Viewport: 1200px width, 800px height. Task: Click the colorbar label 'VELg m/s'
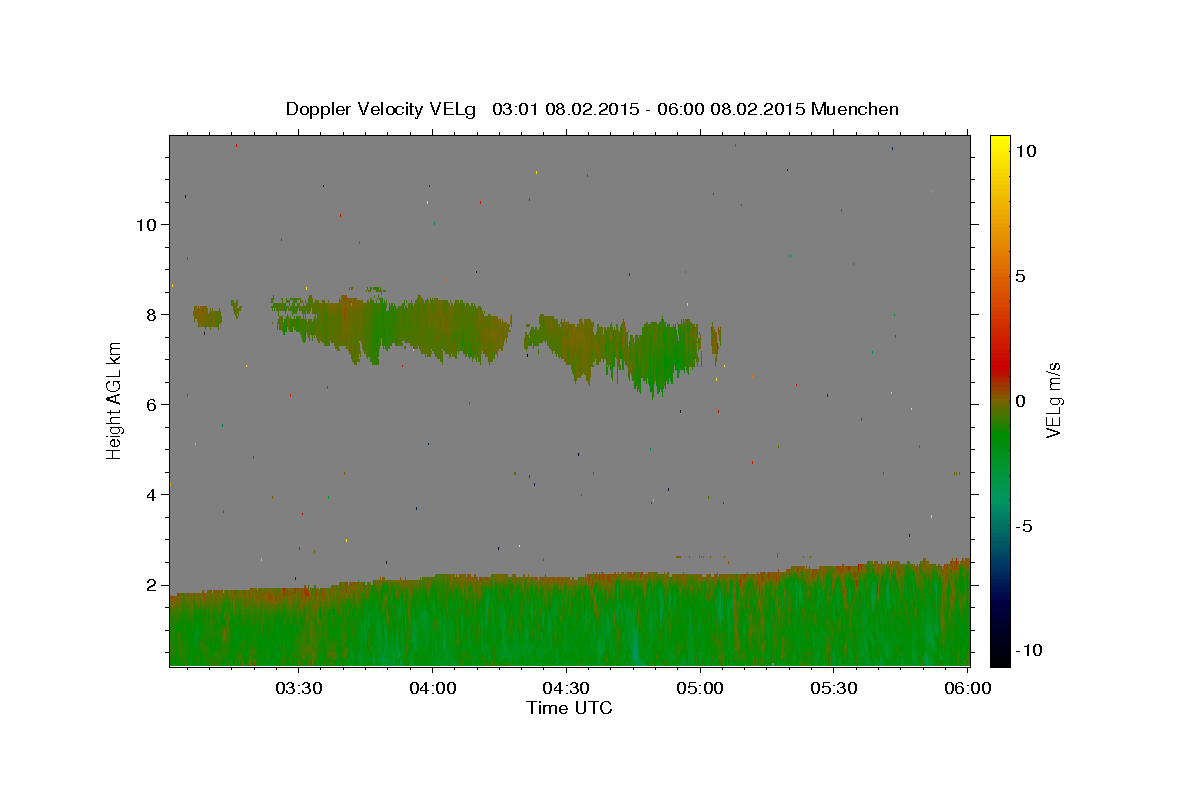[x=1053, y=400]
